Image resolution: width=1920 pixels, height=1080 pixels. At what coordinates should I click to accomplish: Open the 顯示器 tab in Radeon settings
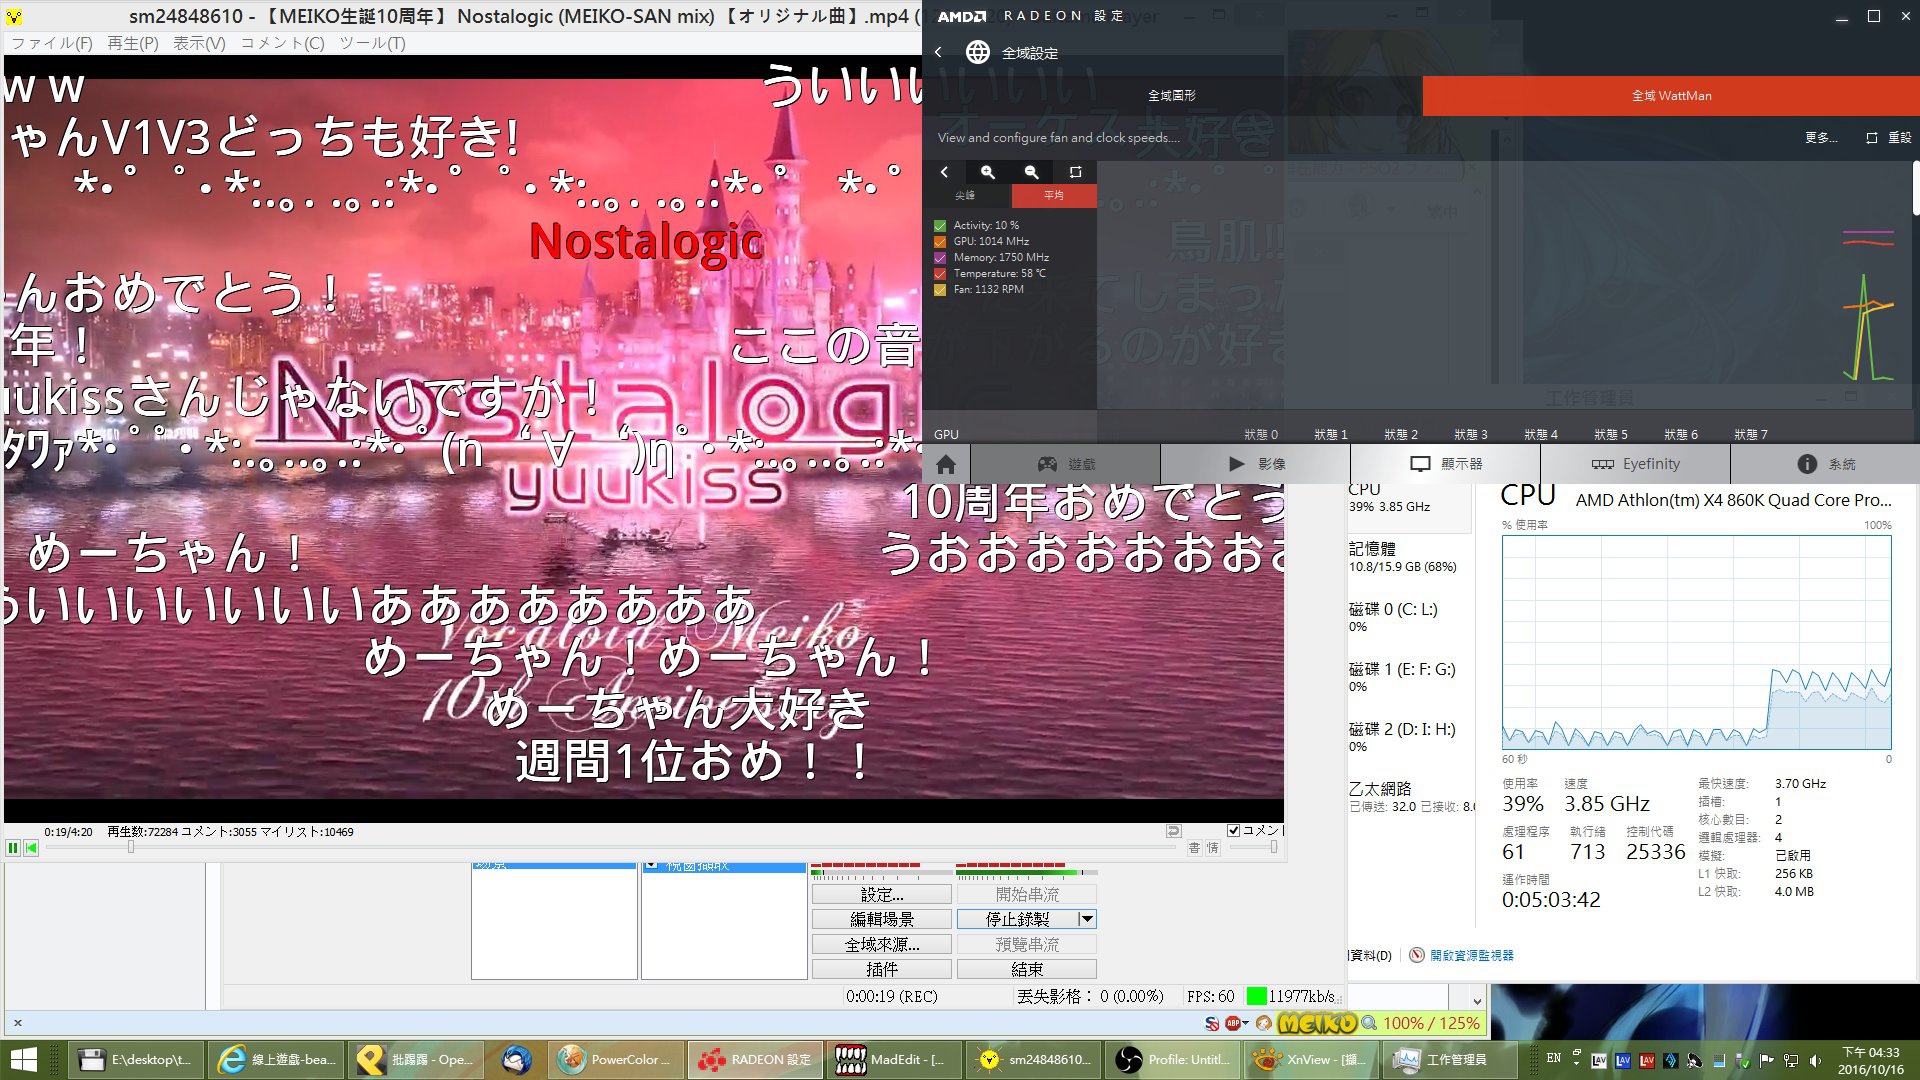pos(1446,464)
